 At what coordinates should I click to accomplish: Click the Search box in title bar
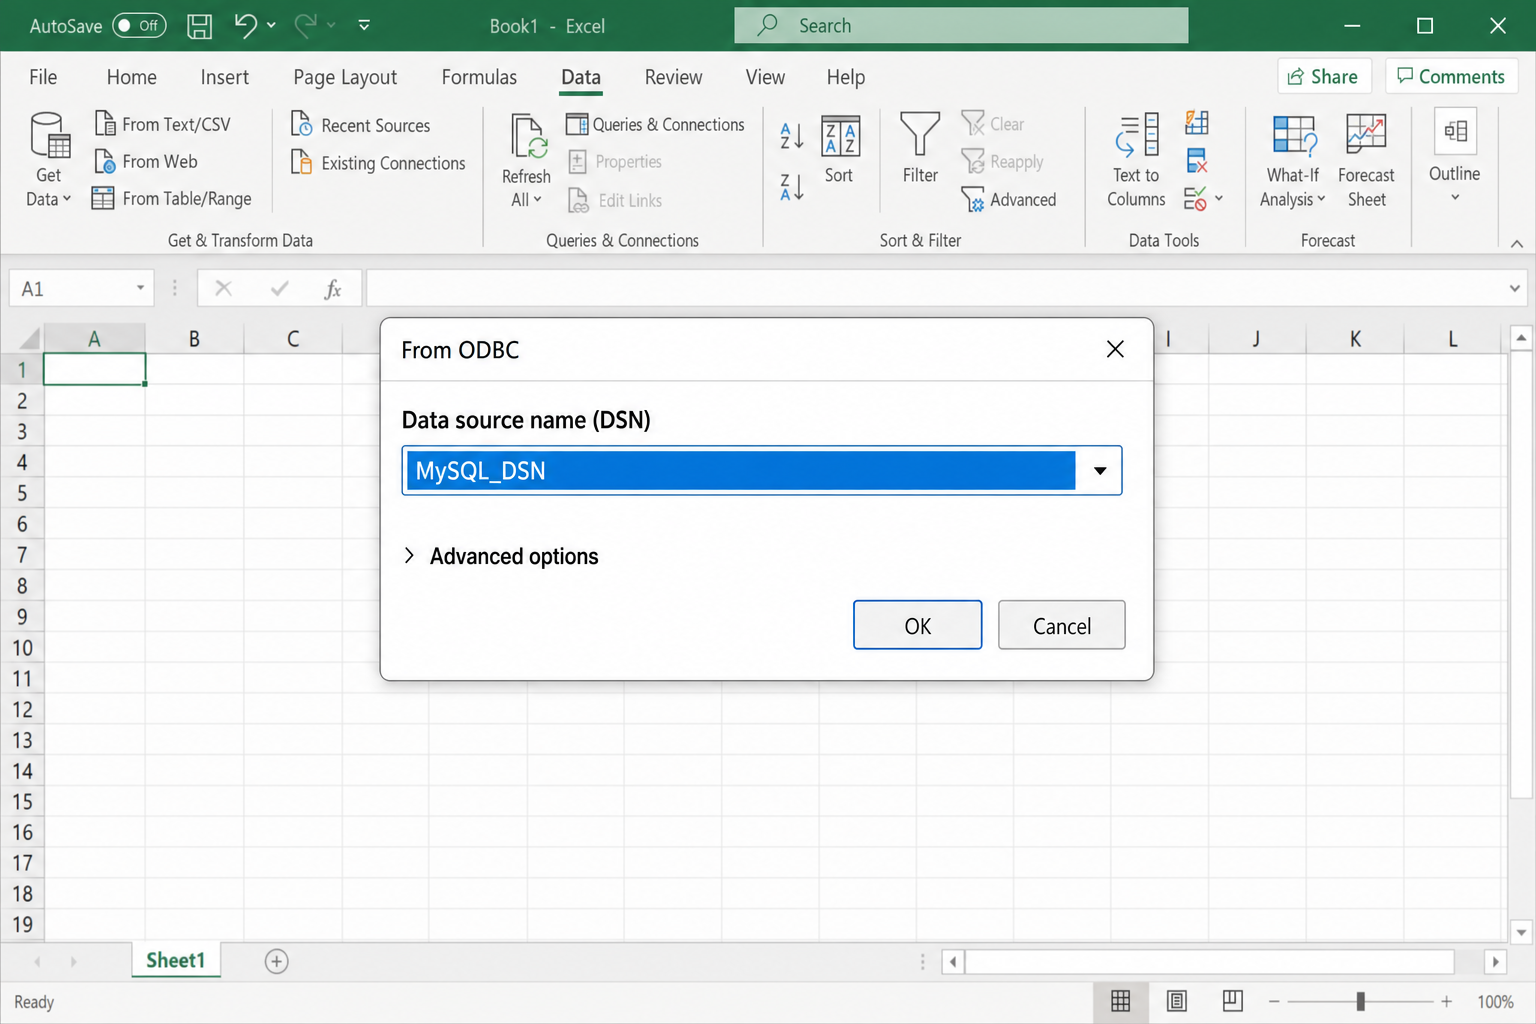tap(961, 25)
